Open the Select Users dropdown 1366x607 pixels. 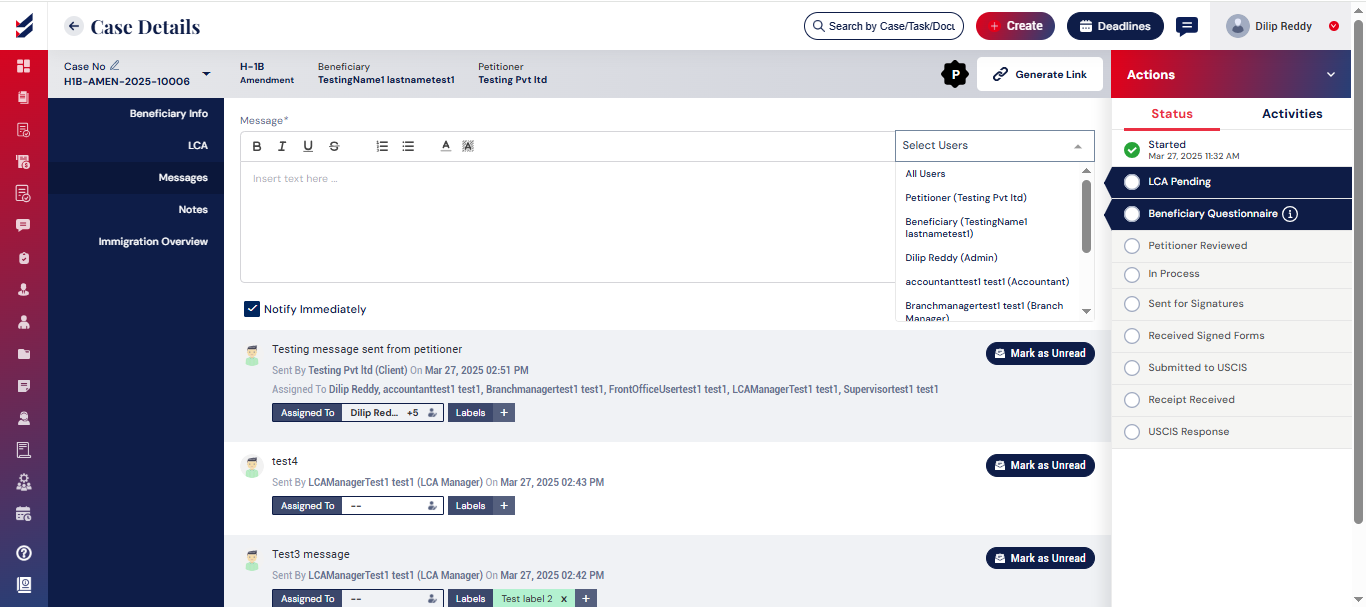994,146
